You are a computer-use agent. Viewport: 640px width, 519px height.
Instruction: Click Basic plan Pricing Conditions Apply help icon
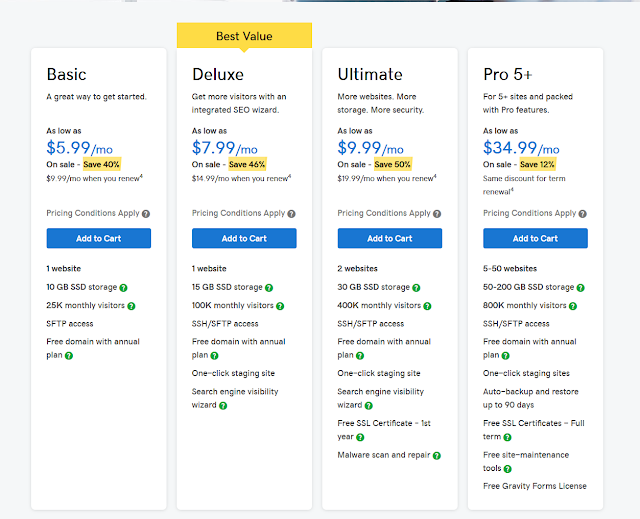[x=146, y=214]
